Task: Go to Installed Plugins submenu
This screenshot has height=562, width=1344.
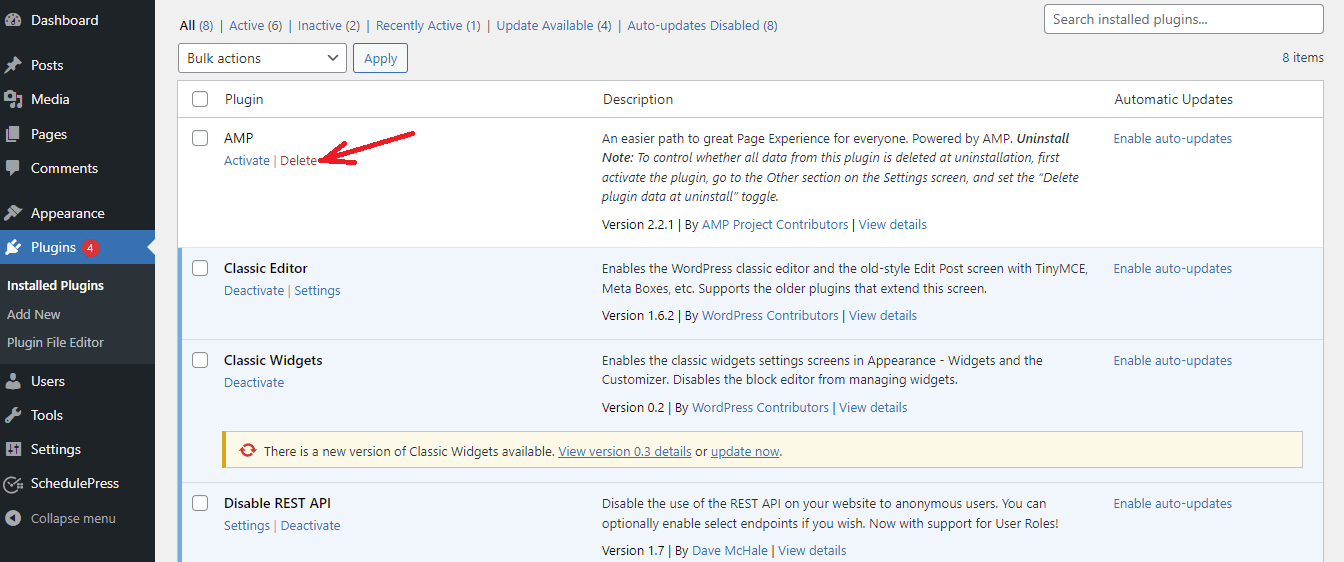Action: 55,285
